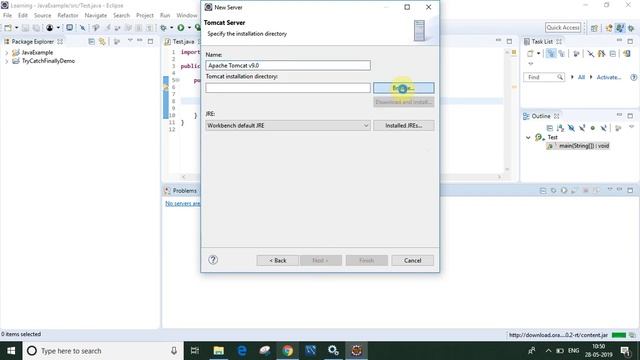
Task: Switch to the Test.java editor tab
Action: 183,41
